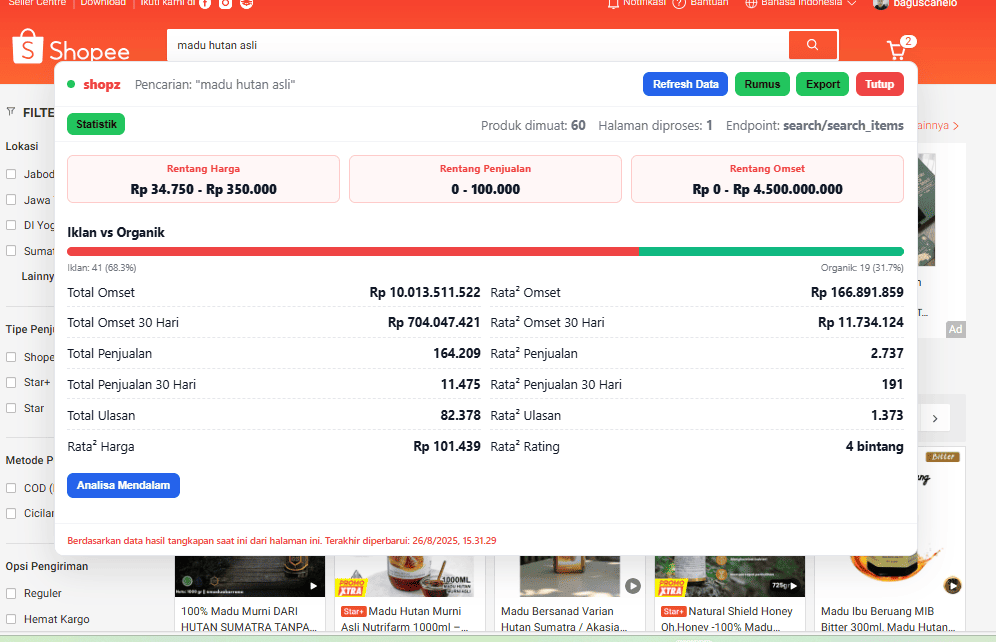Play video on Madu Ibu Beruang product
This screenshot has width=996, height=642.
[x=952, y=585]
